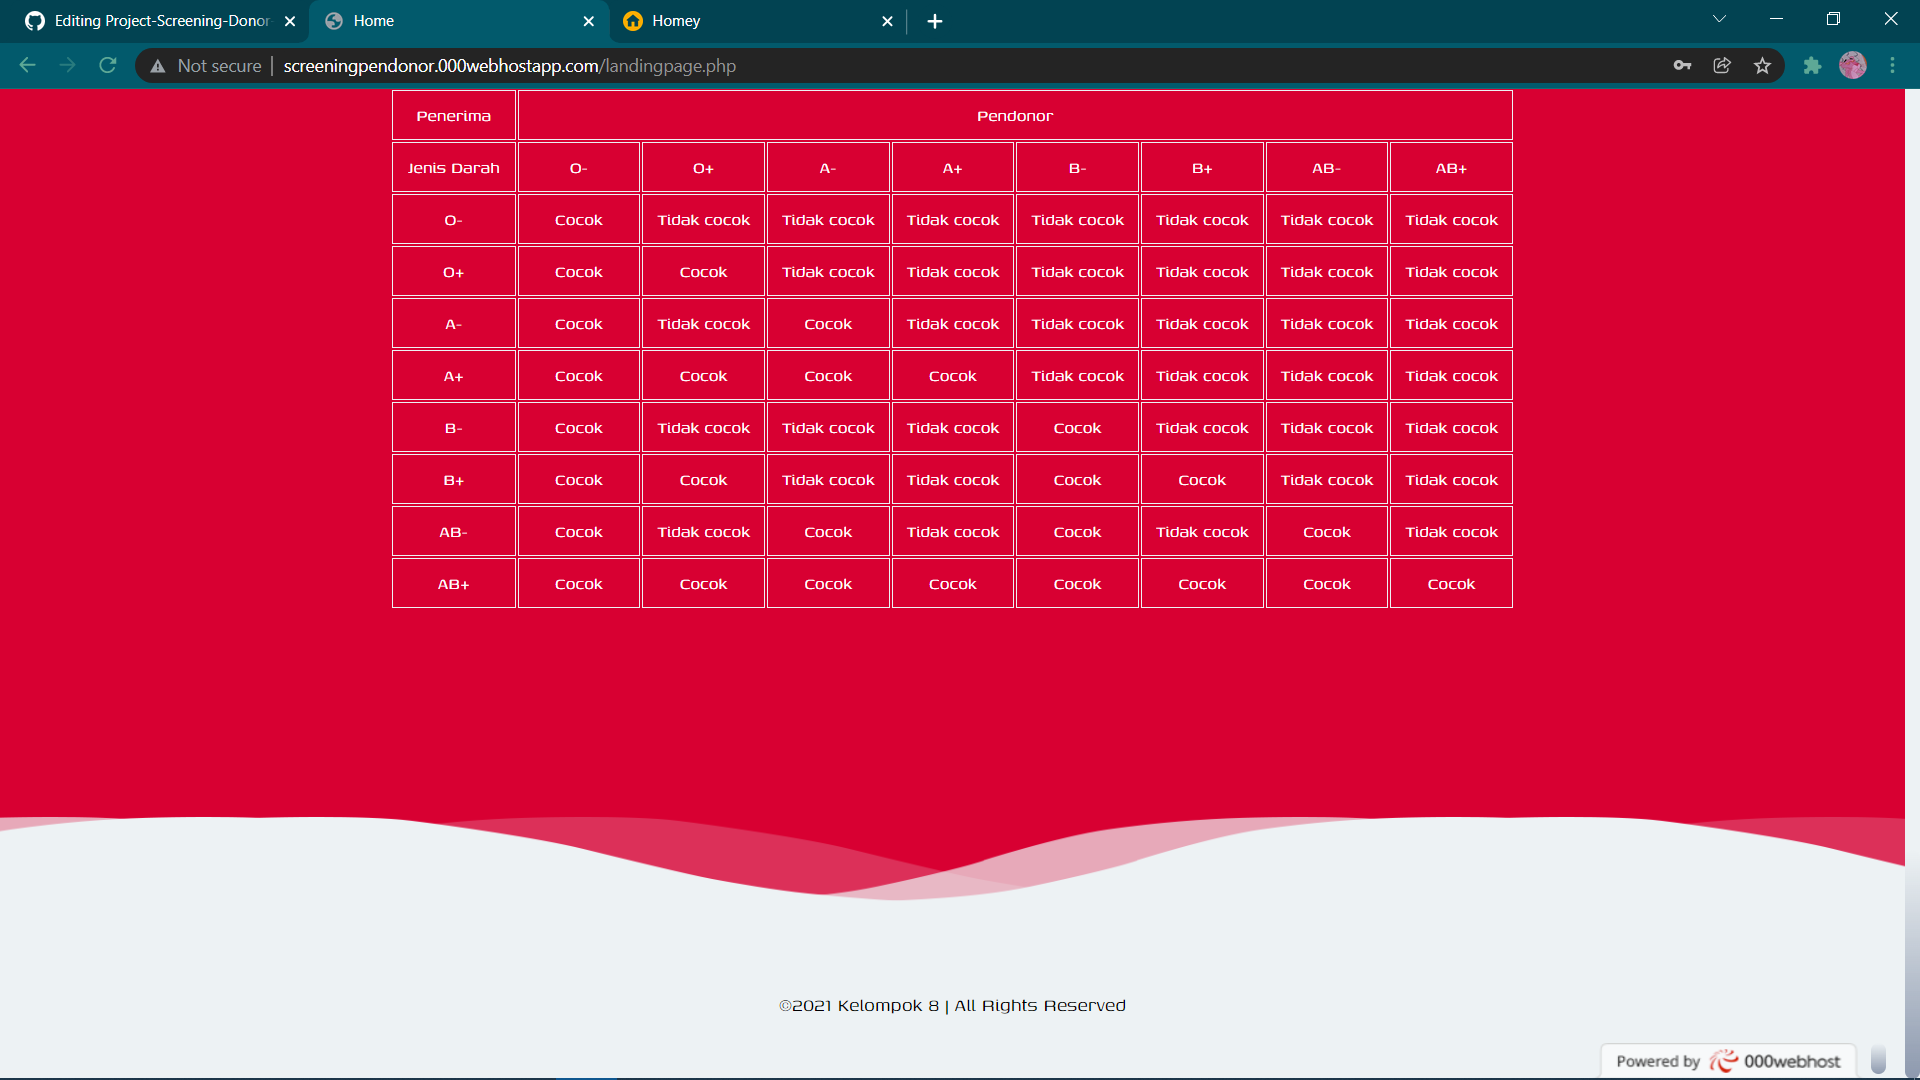Viewport: 1920px width, 1080px height.
Task: Open the Chrome profile avatar
Action: [1853, 65]
